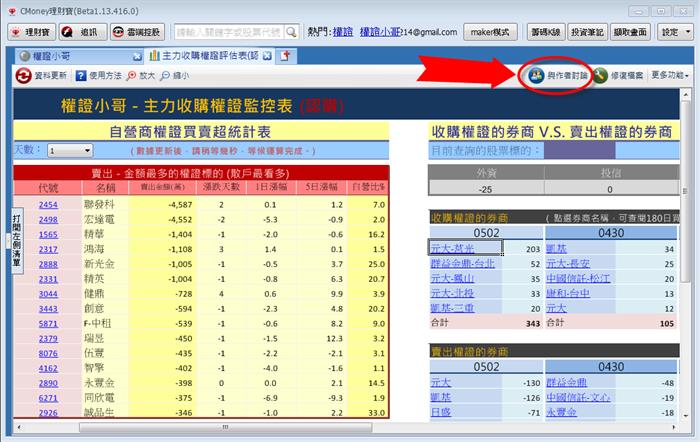700x442 pixels.
Task: Open stock code 6271 link
Action: 48,398
